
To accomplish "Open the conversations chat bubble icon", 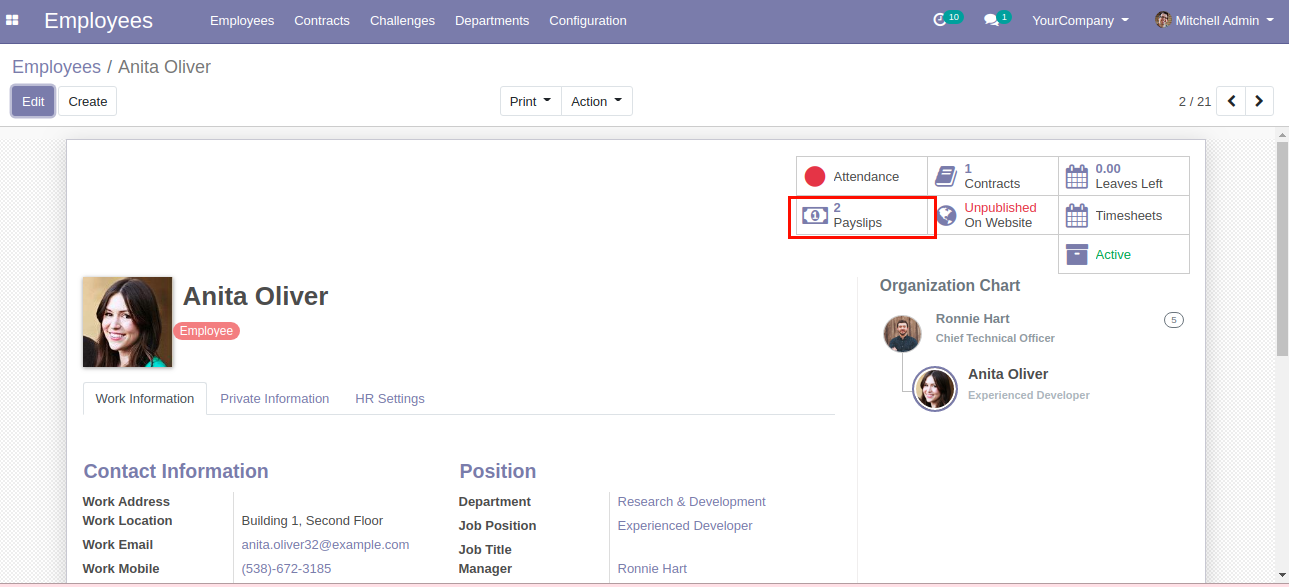I will tap(991, 20).
